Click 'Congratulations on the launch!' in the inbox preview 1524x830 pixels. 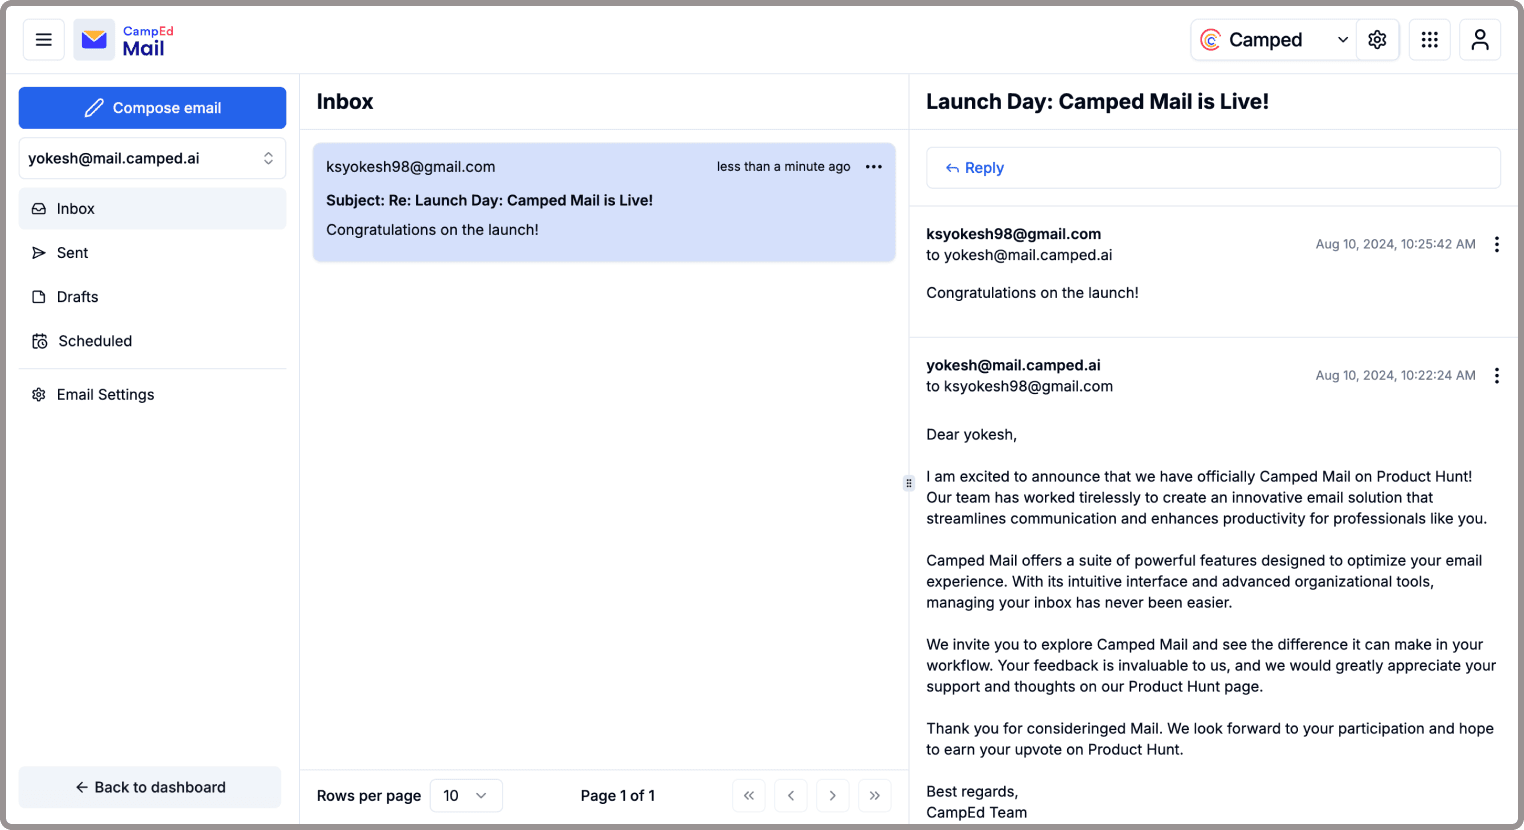click(x=432, y=230)
